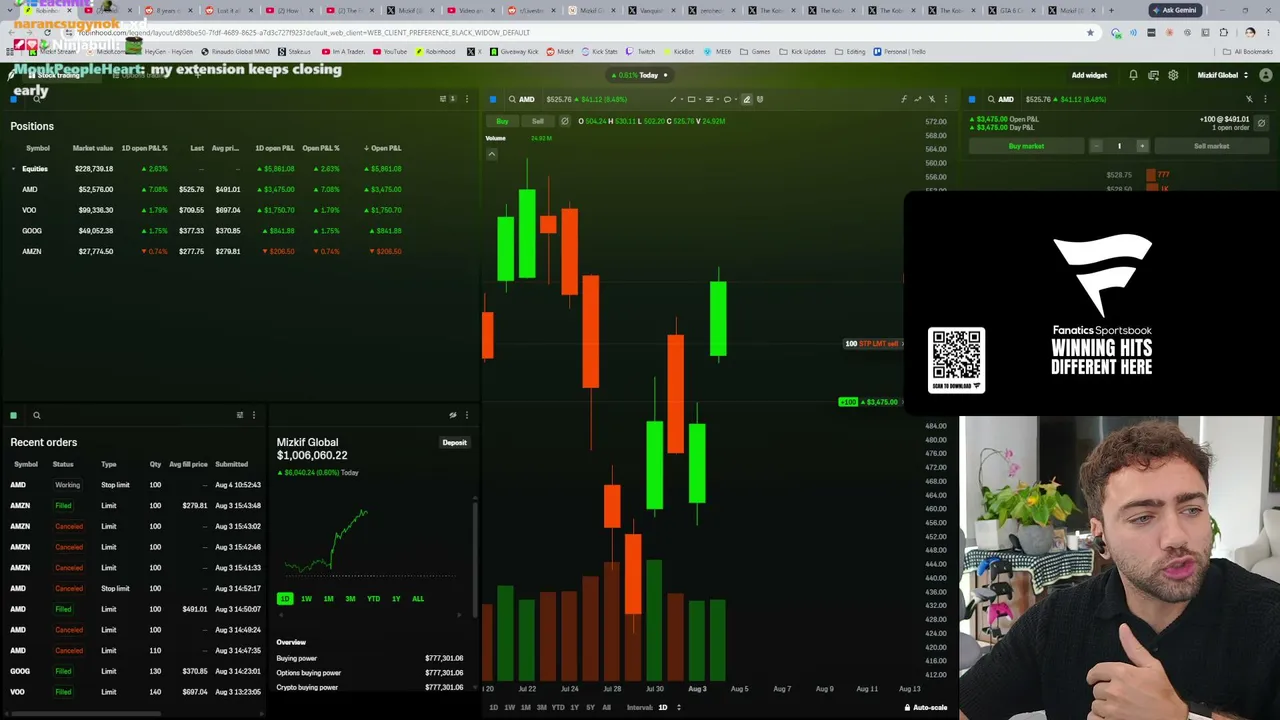Image resolution: width=1280 pixels, height=720 pixels.
Task: Open Recent orders column settings icon
Action: [240, 415]
